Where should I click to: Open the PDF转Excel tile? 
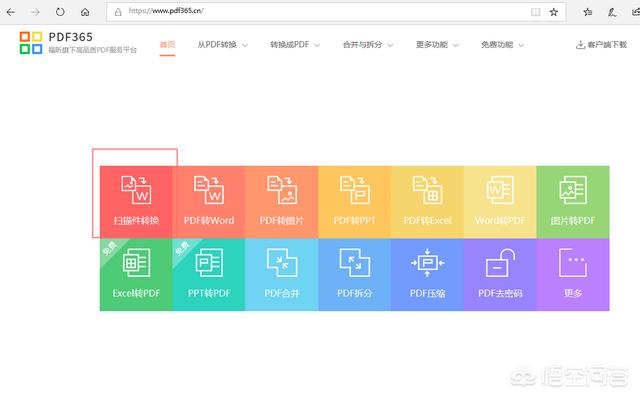[427, 202]
